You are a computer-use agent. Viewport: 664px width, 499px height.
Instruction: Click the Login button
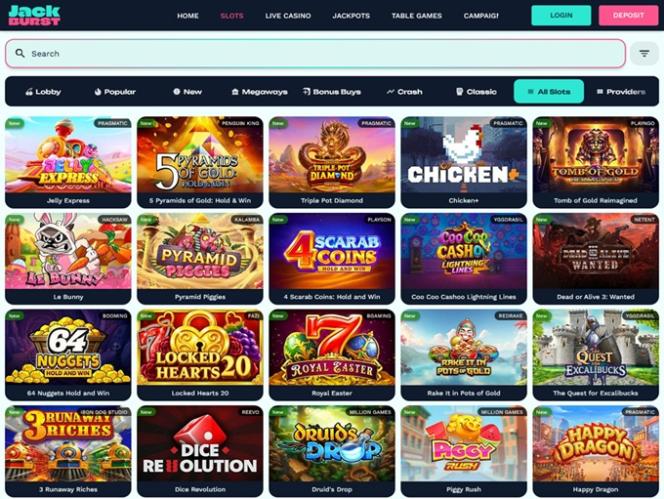(561, 15)
